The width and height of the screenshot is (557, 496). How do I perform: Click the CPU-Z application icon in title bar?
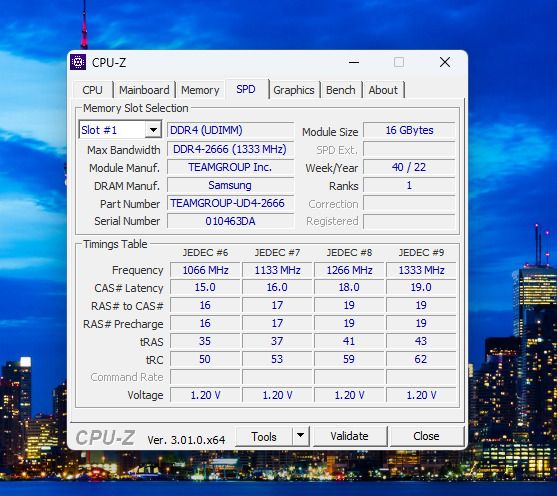coord(78,62)
